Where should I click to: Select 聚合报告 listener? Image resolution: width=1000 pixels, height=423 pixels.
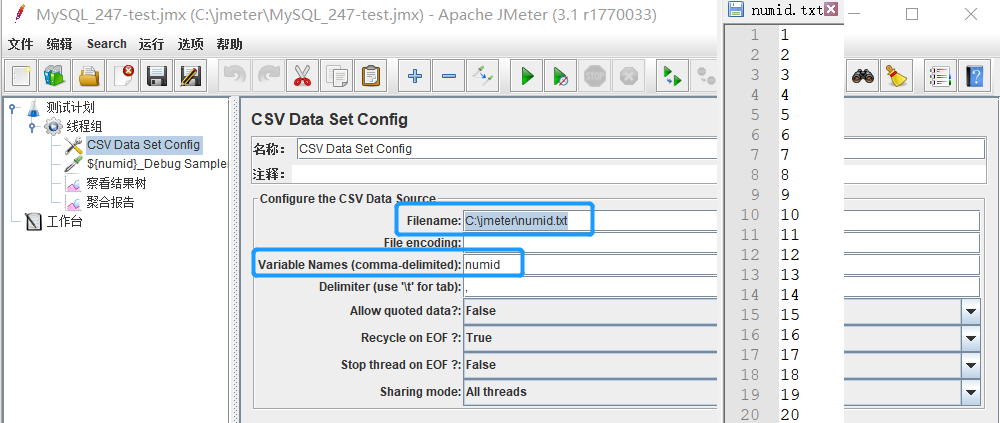(110, 203)
